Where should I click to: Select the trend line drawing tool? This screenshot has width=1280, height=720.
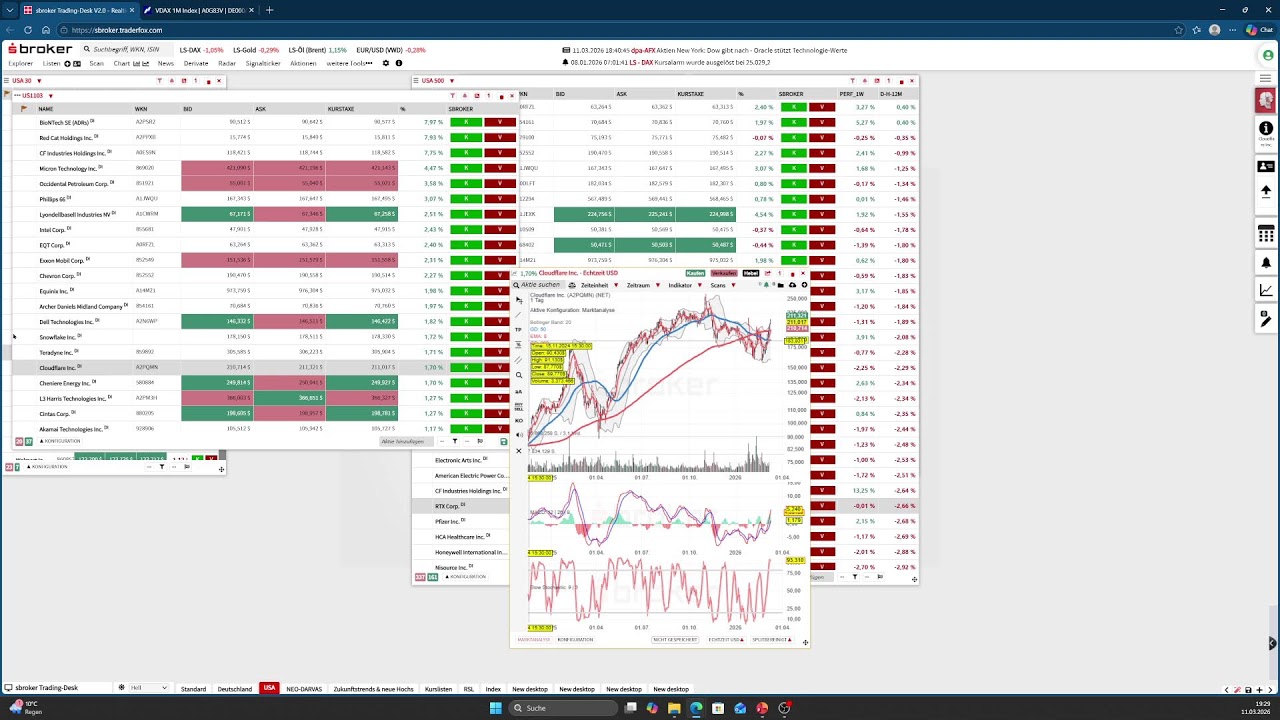[x=518, y=315]
